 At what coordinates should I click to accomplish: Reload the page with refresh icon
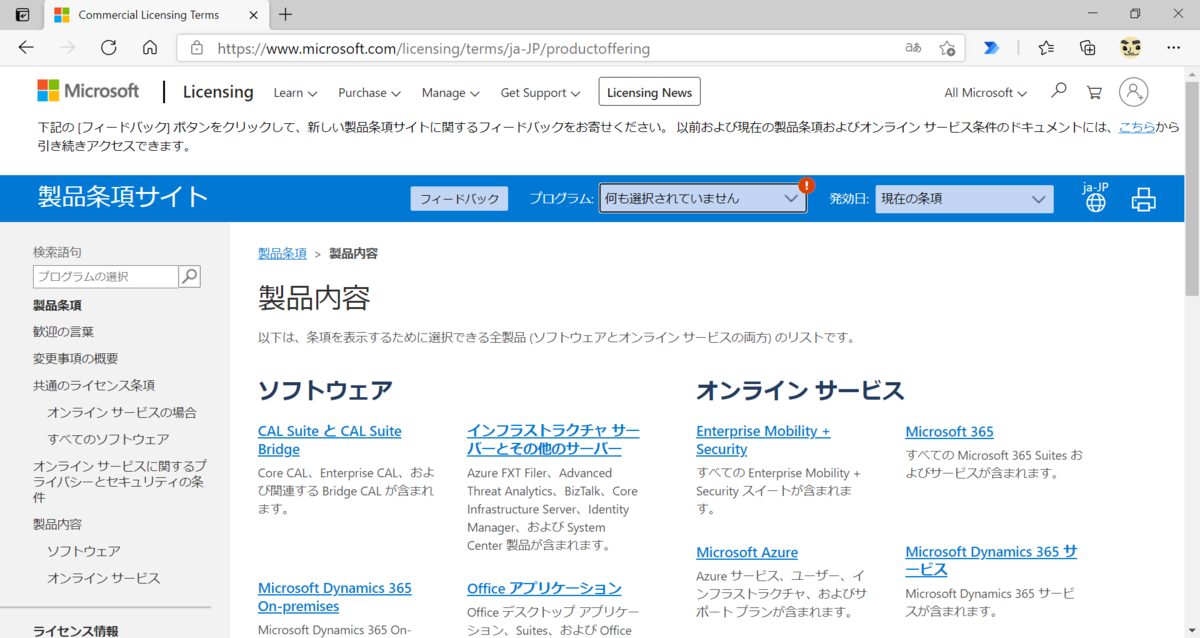(109, 47)
